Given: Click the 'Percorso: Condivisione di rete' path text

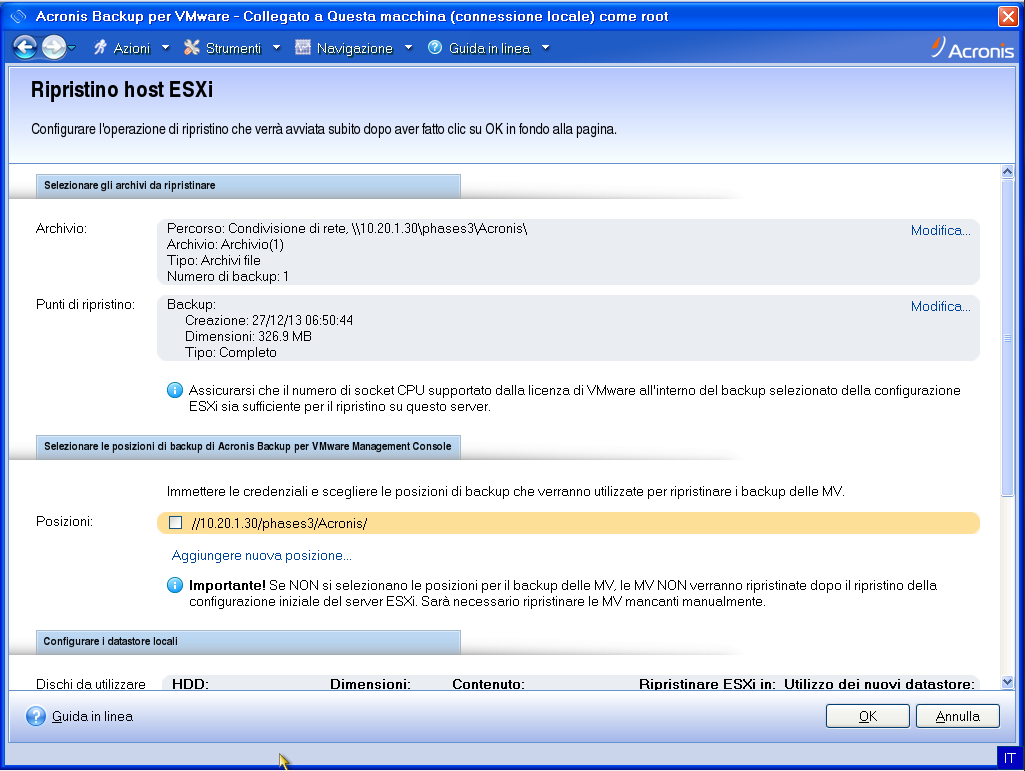Looking at the screenshot, I should pyautogui.click(x=347, y=228).
